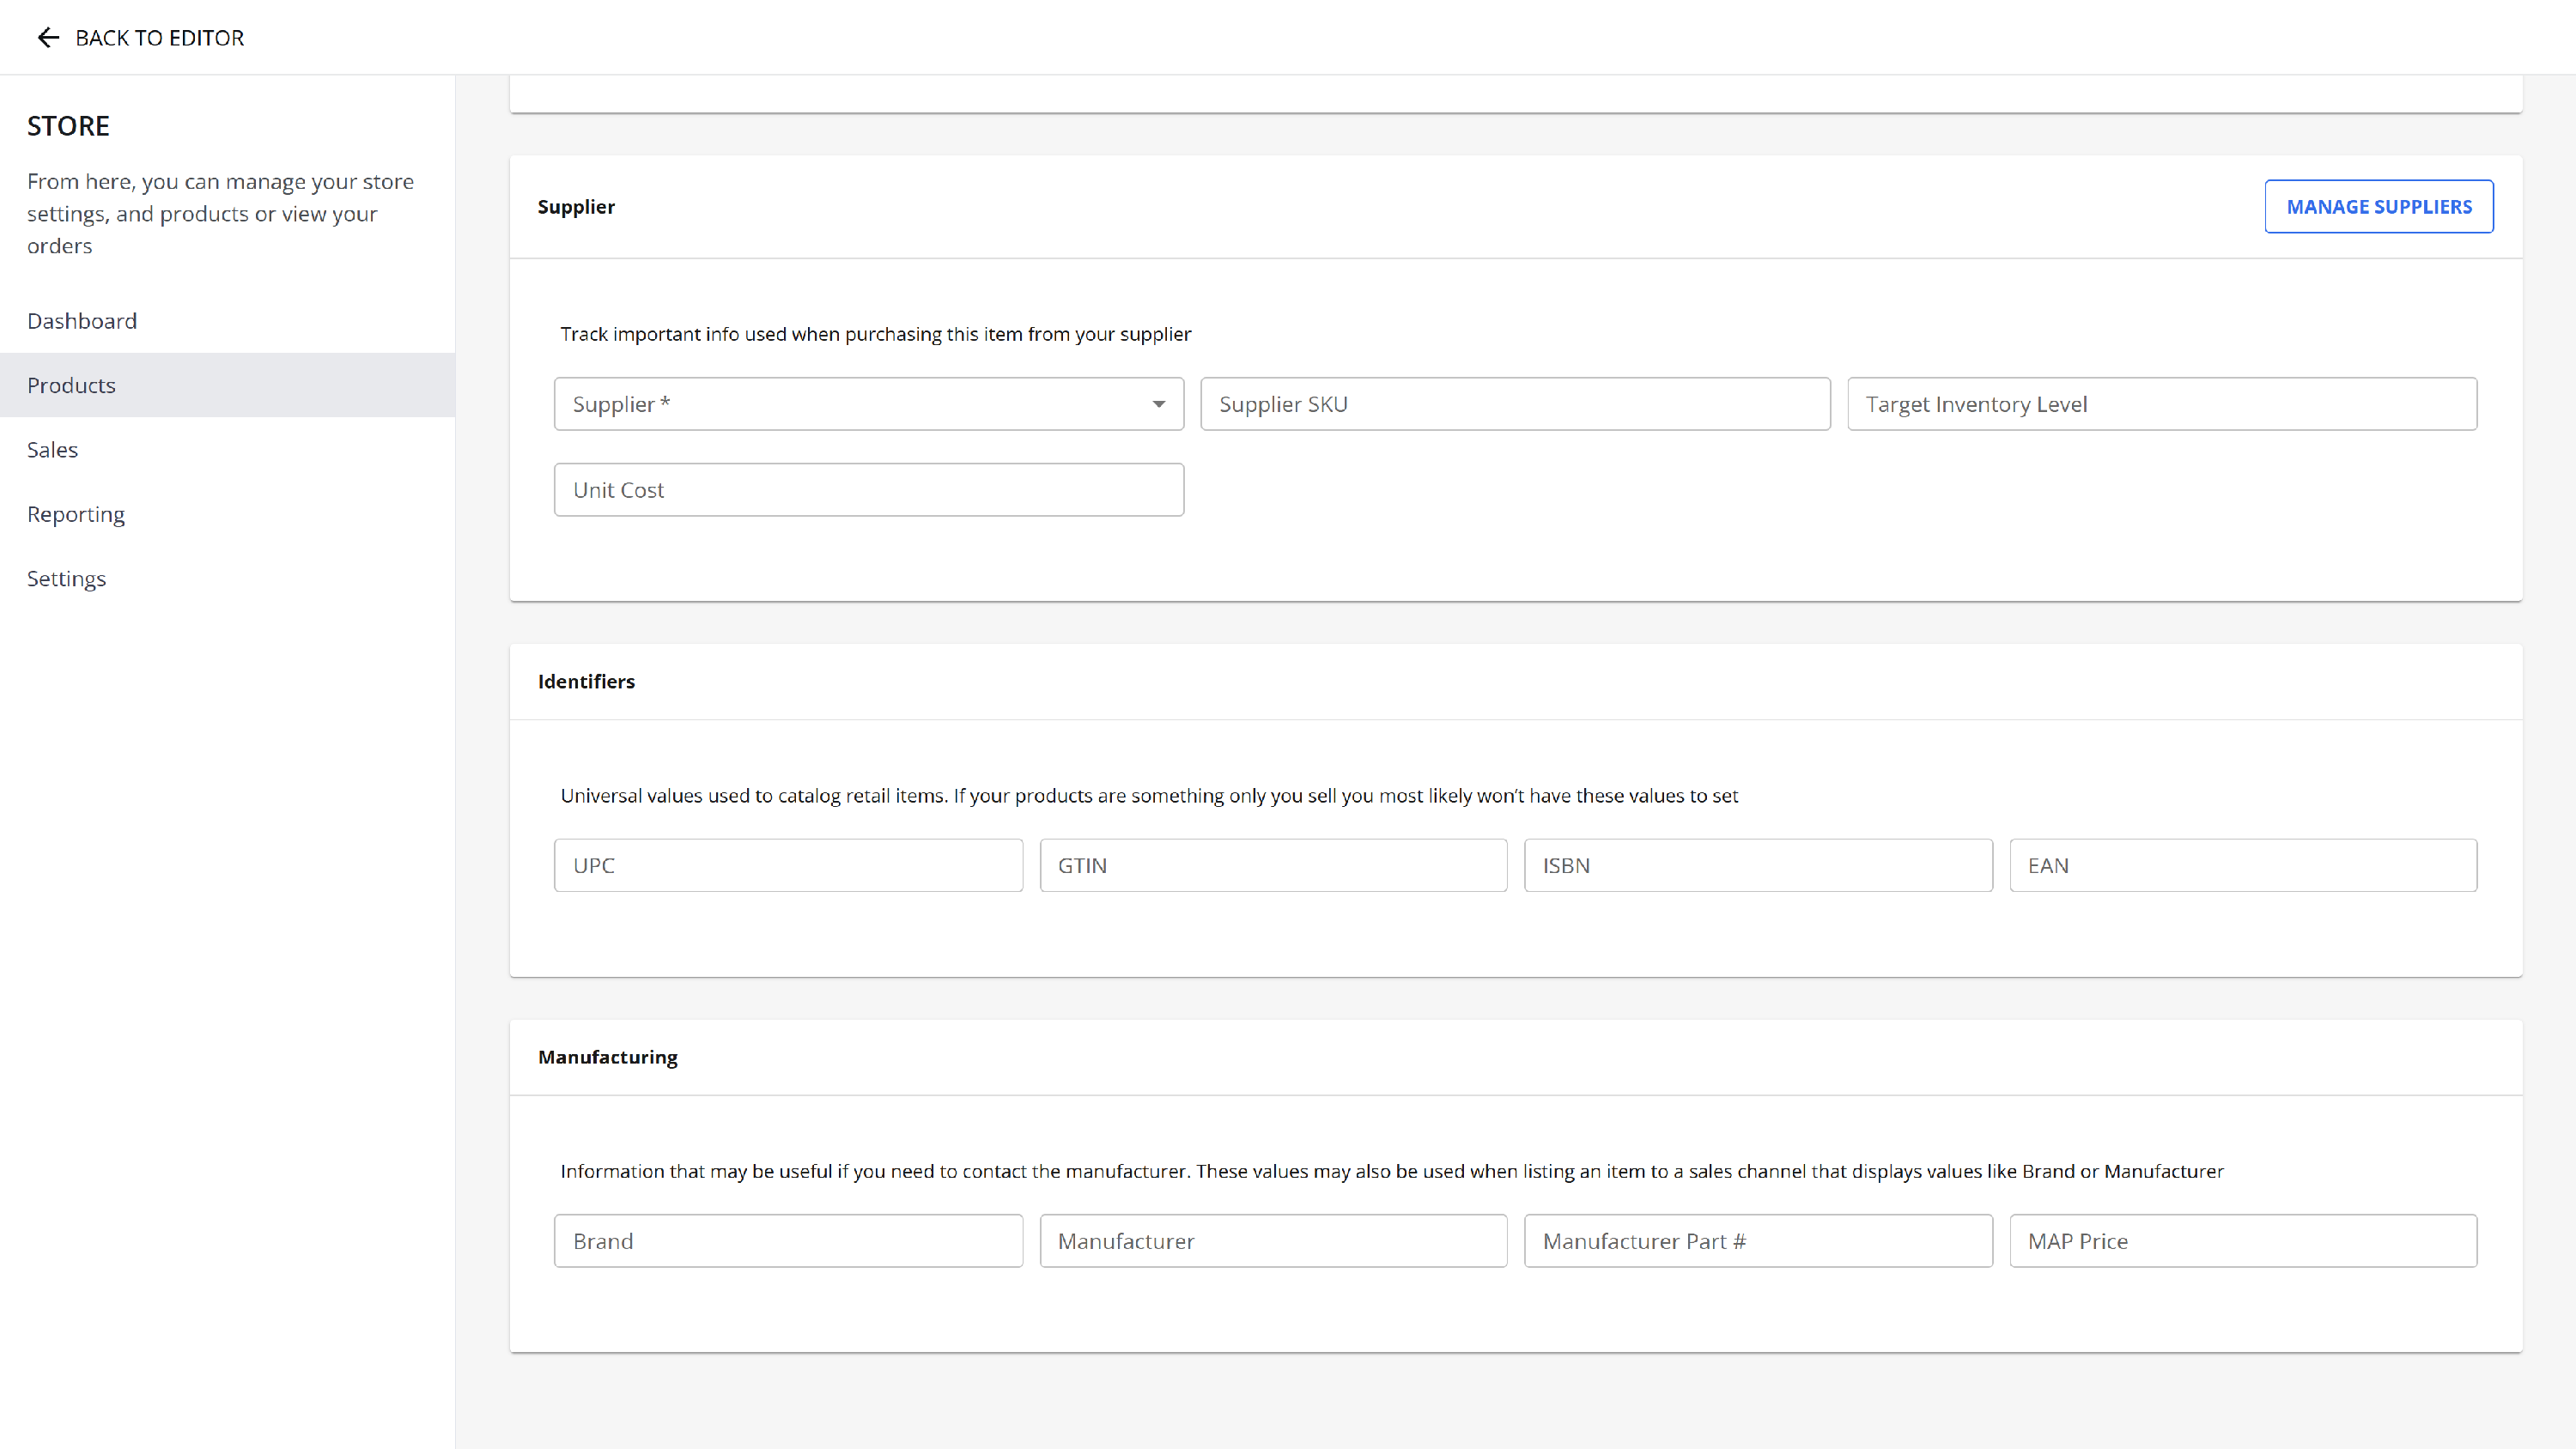This screenshot has height=1449, width=2576.
Task: Click the Target Inventory Level field
Action: coord(2162,404)
